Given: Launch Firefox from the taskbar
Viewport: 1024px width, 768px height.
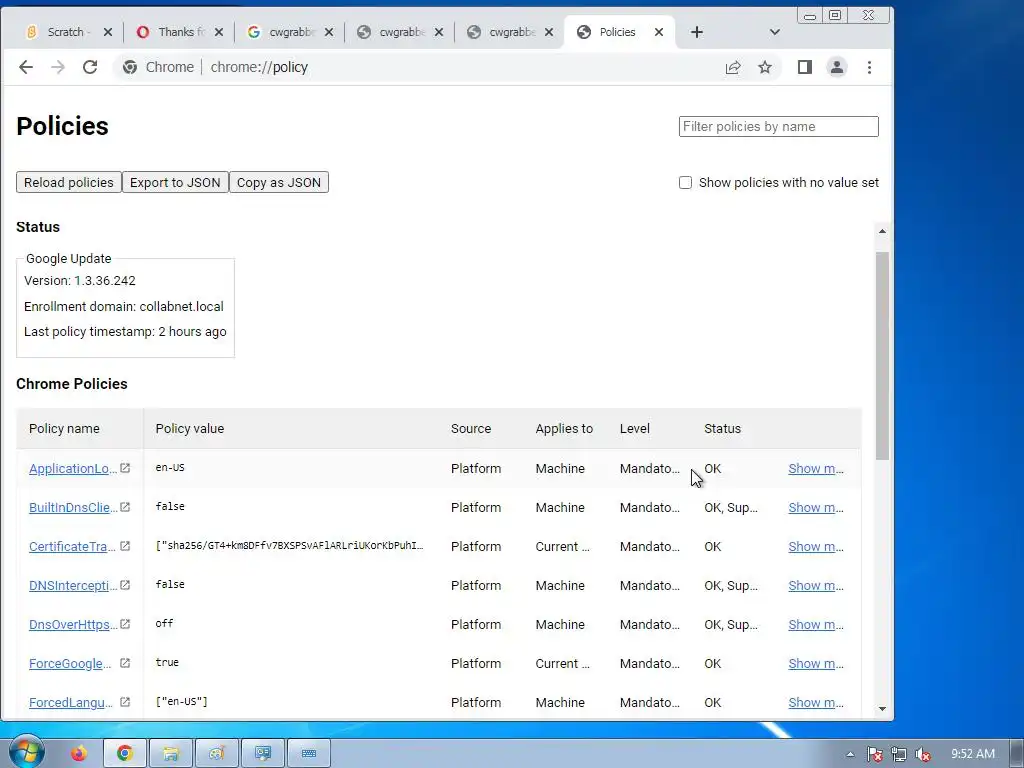Looking at the screenshot, I should pos(78,754).
